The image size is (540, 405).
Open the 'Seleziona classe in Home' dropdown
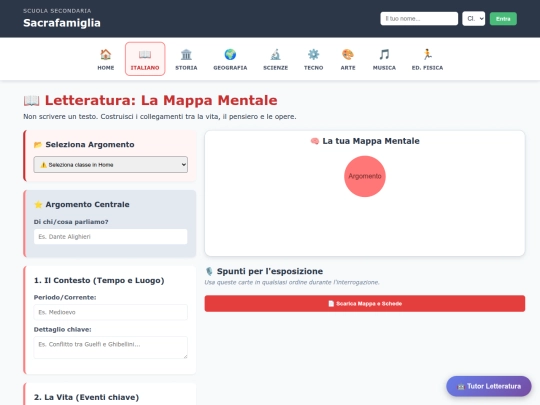pyautogui.click(x=111, y=165)
